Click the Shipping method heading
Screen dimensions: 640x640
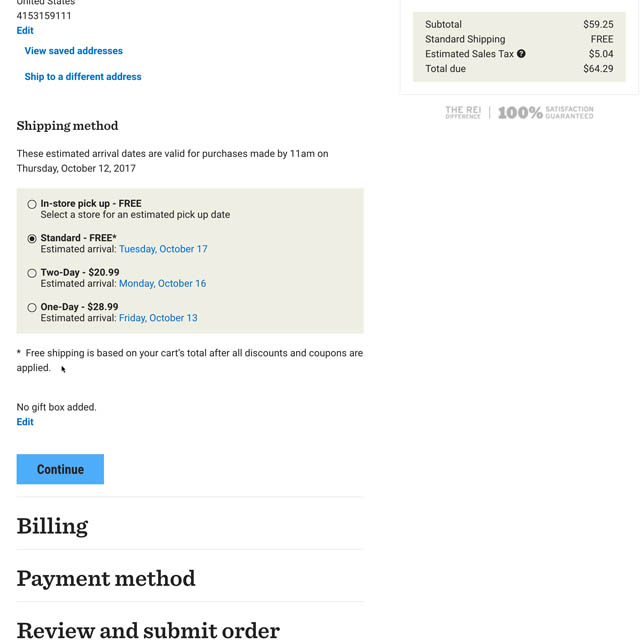pyautogui.click(x=67, y=126)
